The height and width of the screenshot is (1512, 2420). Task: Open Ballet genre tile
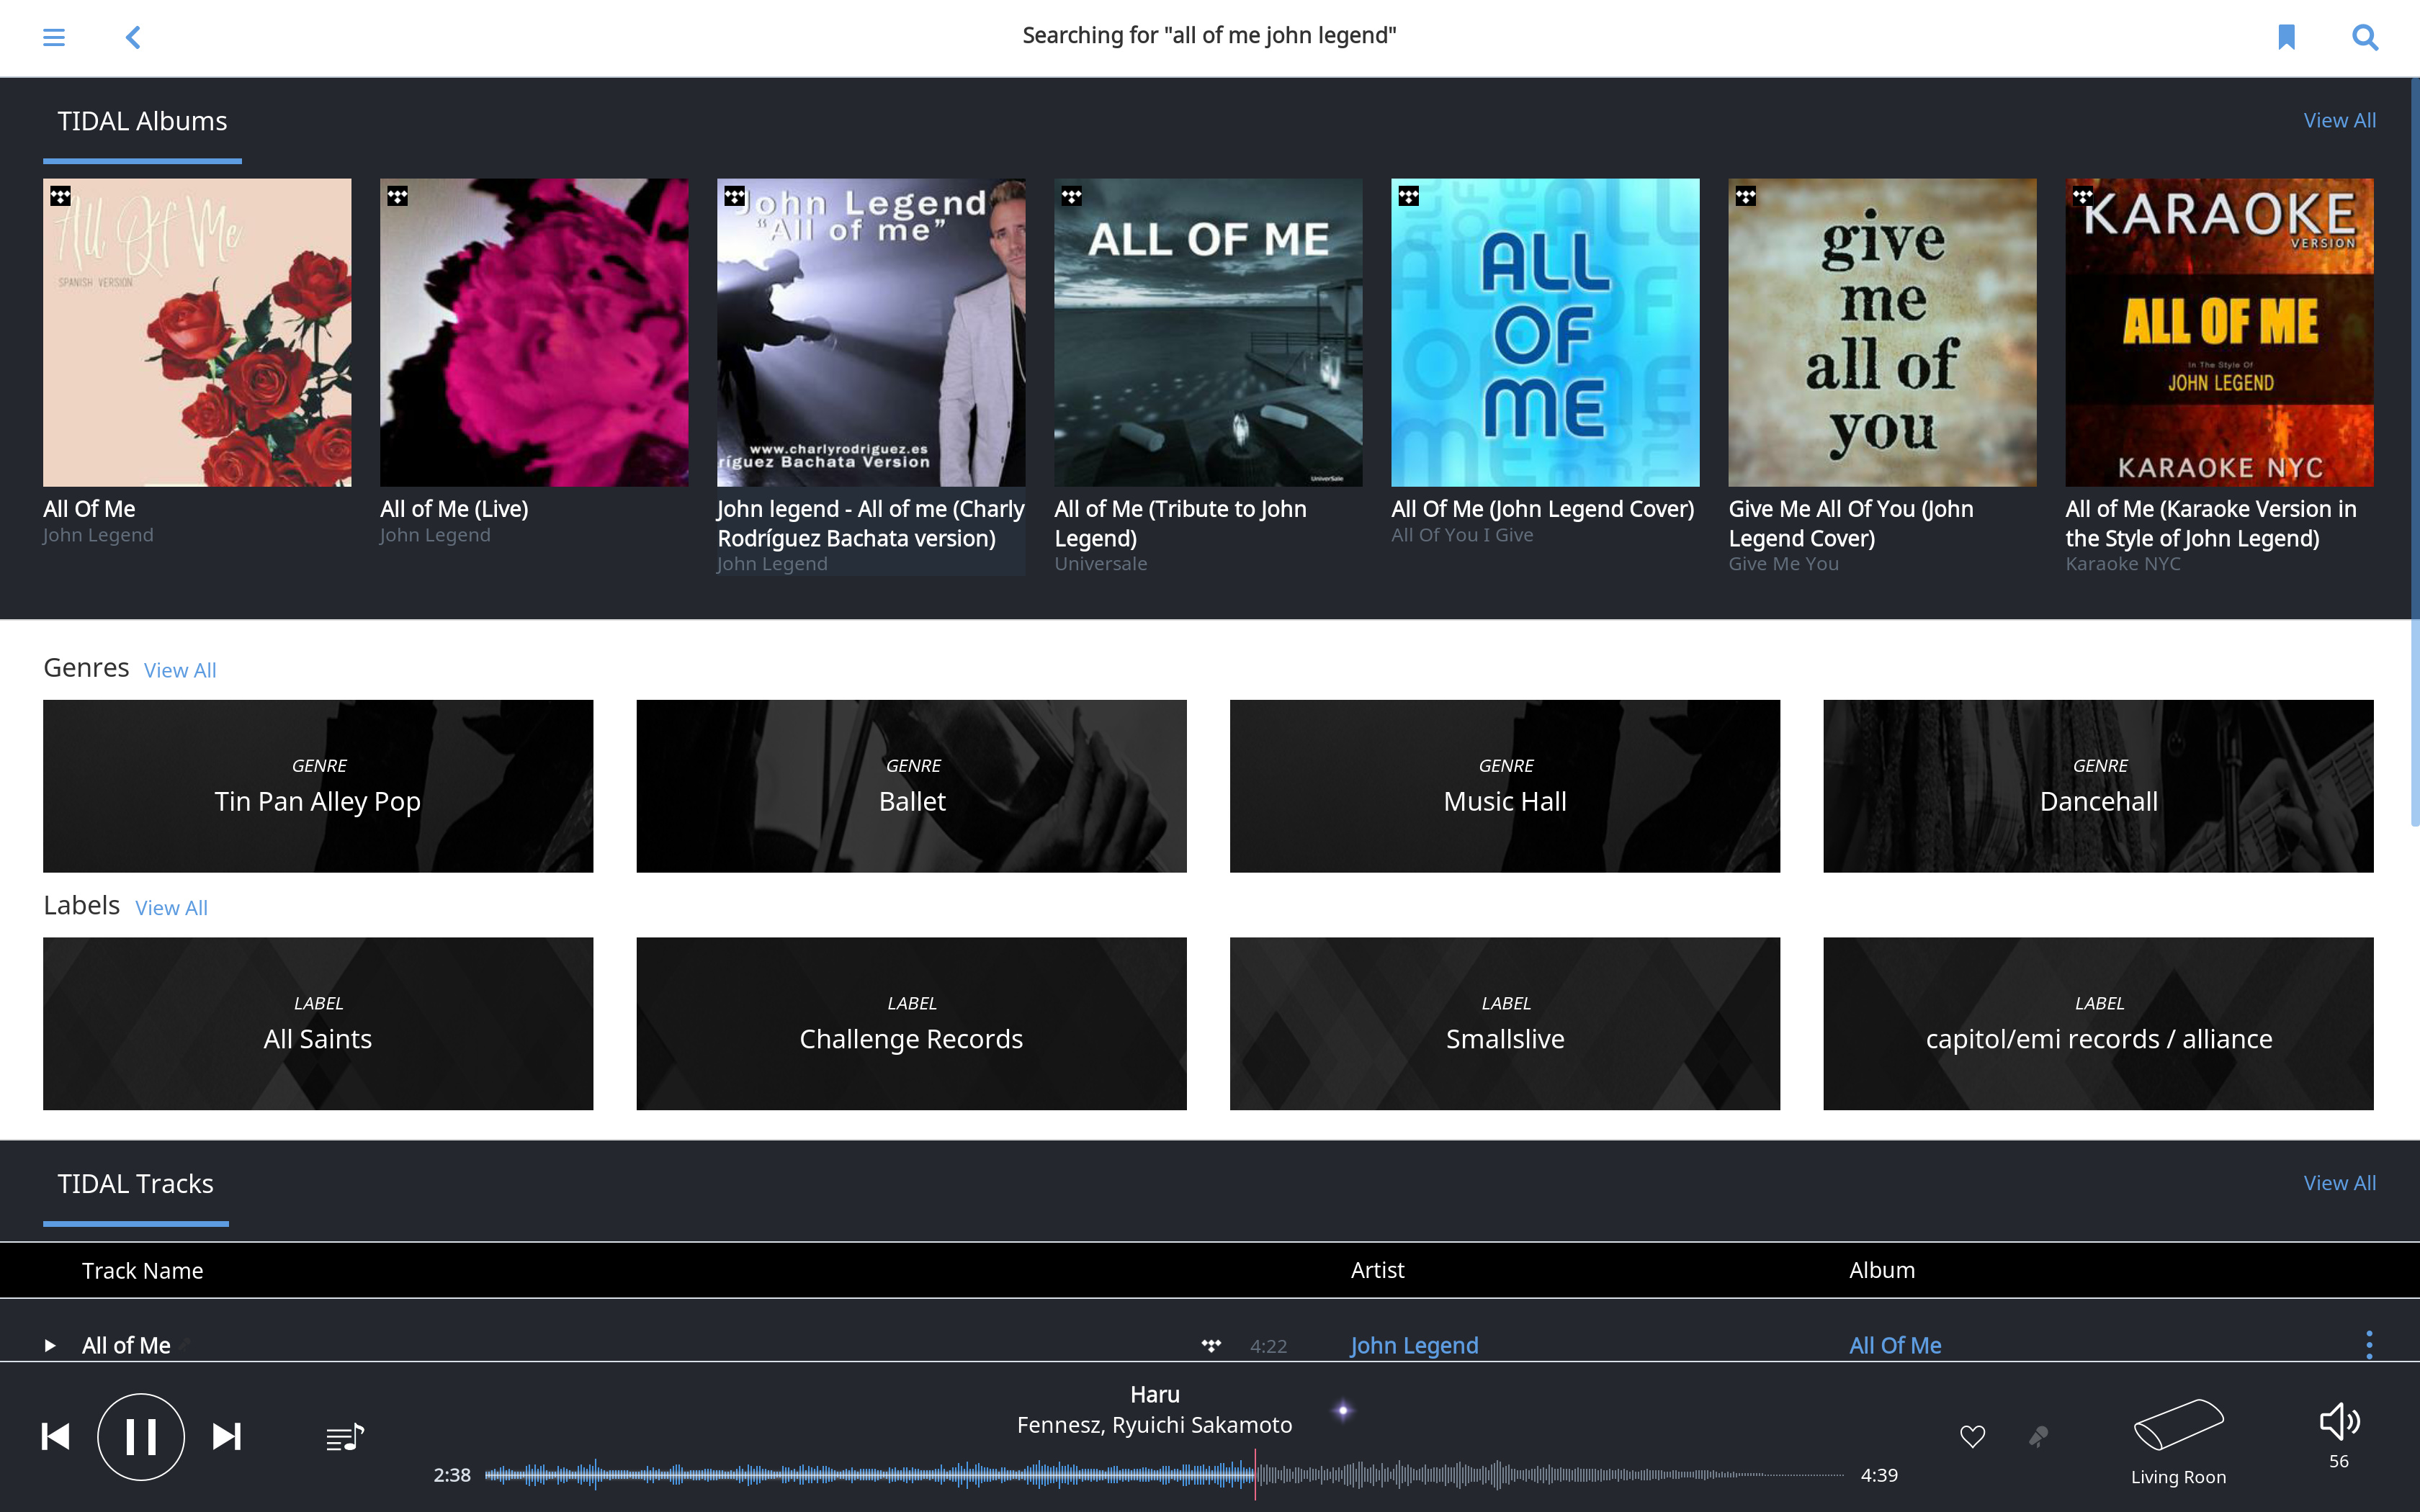pos(911,786)
